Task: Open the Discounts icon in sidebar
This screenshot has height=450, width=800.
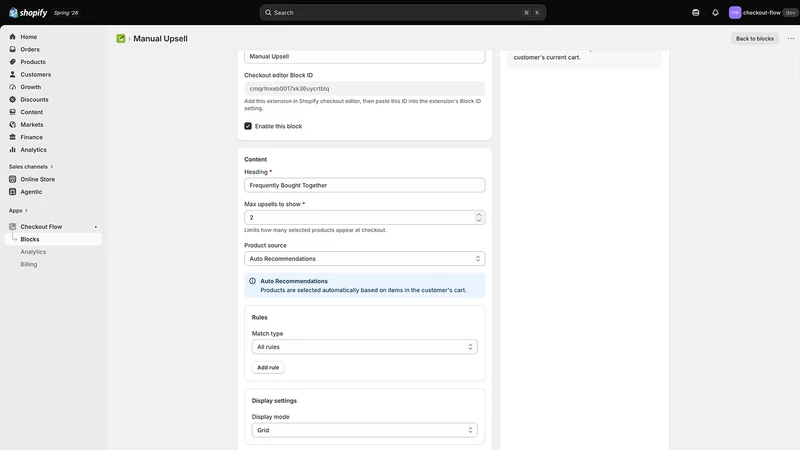Action: [13, 99]
